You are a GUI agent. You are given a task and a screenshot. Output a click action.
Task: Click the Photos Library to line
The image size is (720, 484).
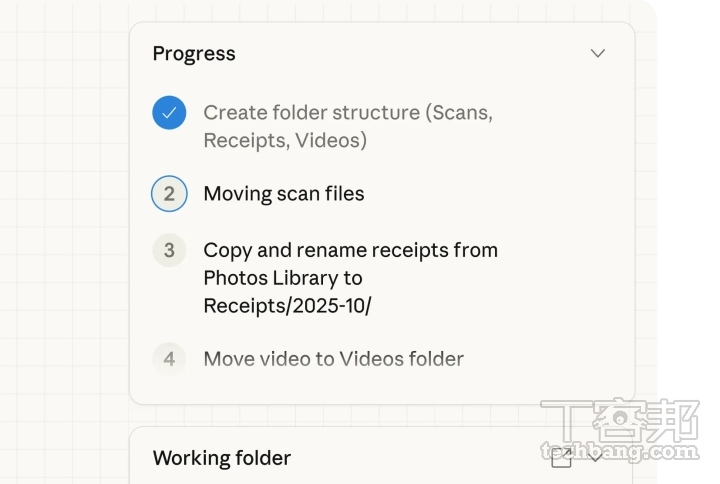click(283, 278)
